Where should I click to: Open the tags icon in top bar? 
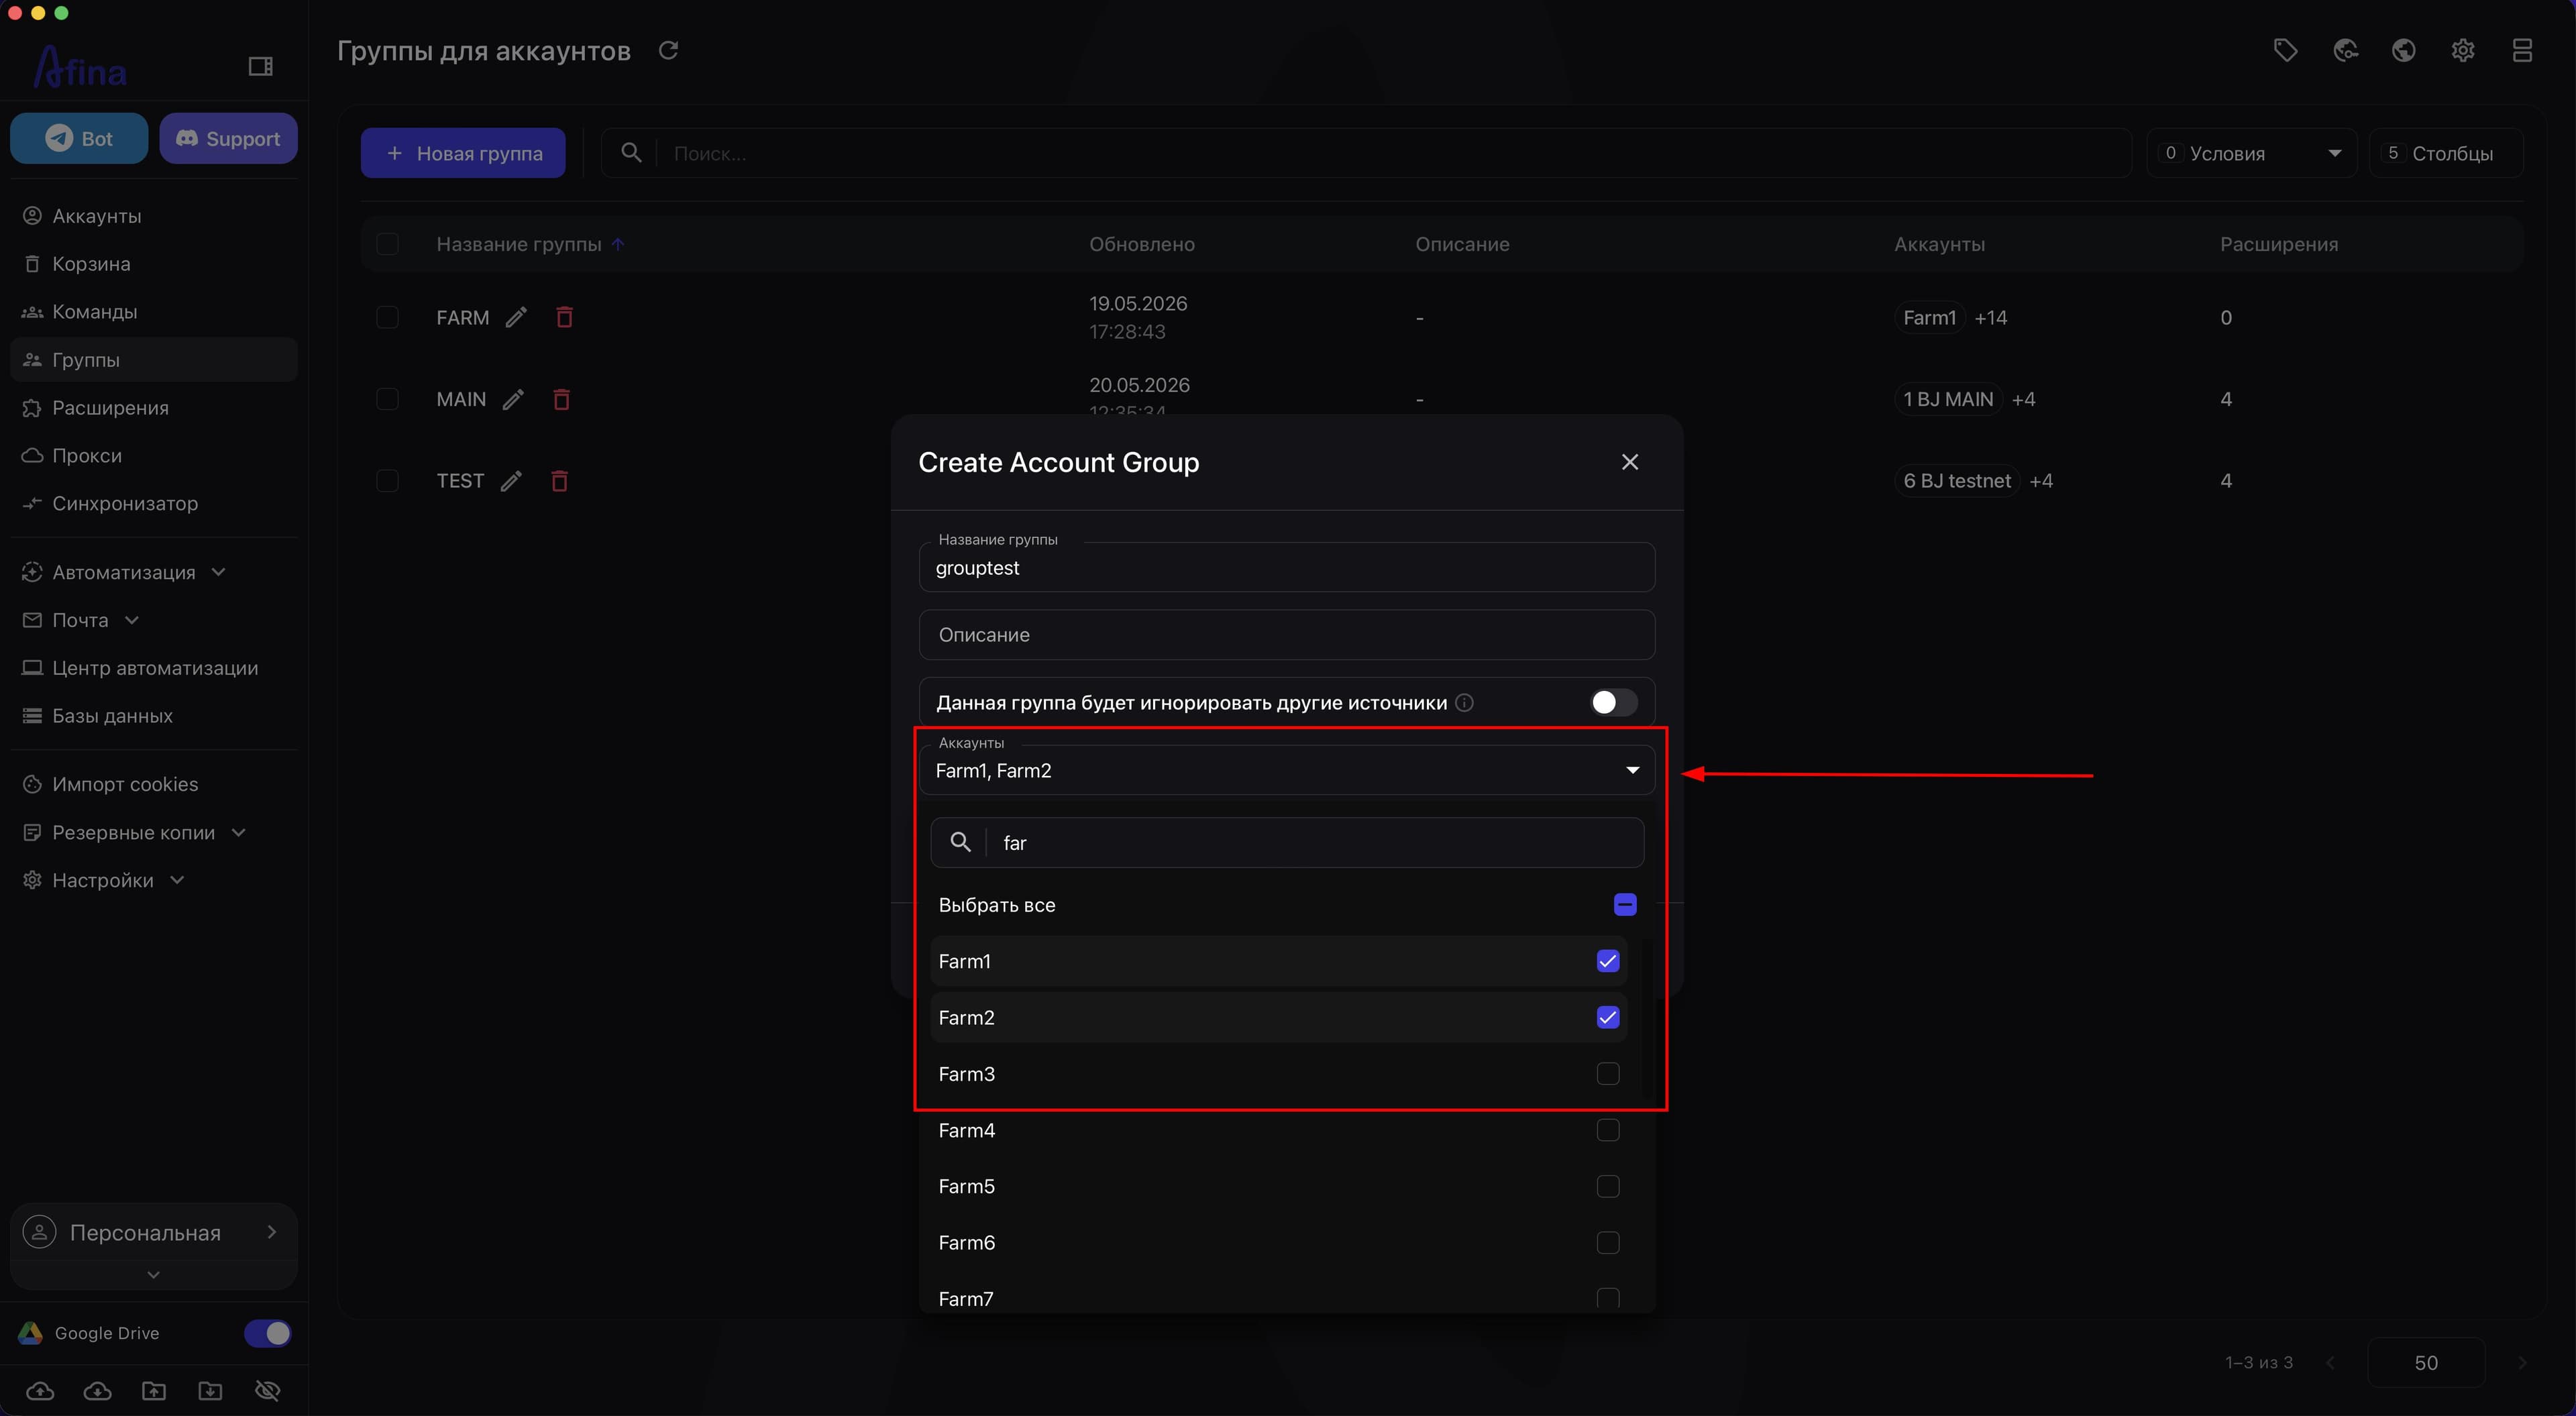2285,50
